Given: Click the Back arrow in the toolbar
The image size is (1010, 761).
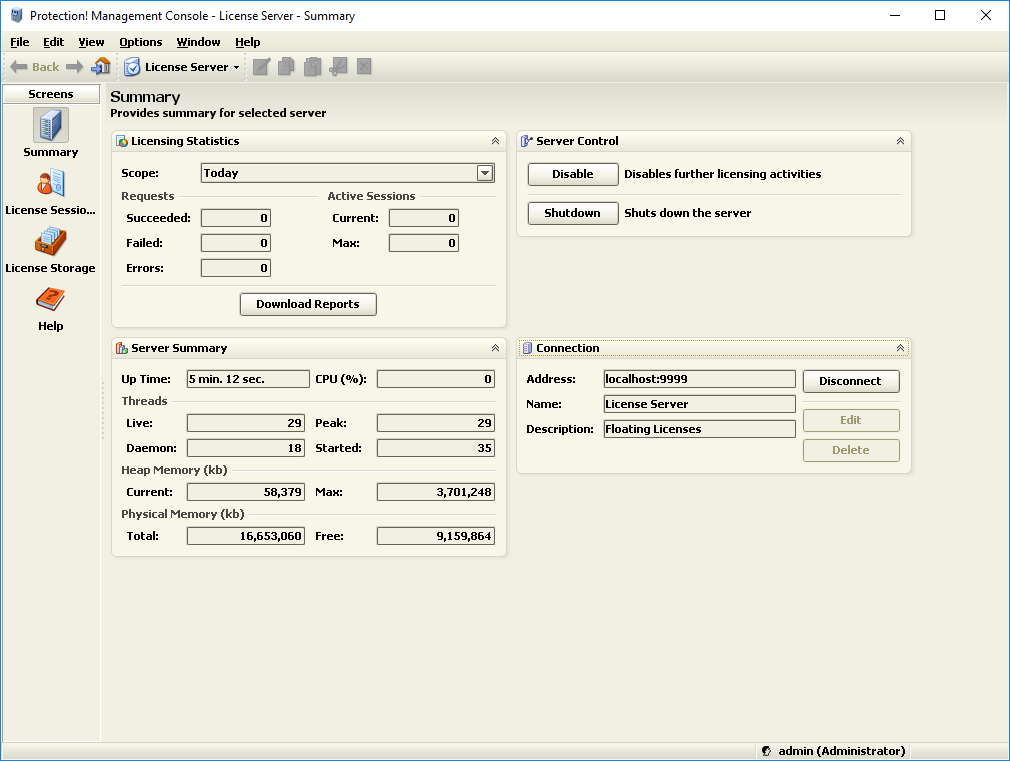Looking at the screenshot, I should click(x=34, y=67).
